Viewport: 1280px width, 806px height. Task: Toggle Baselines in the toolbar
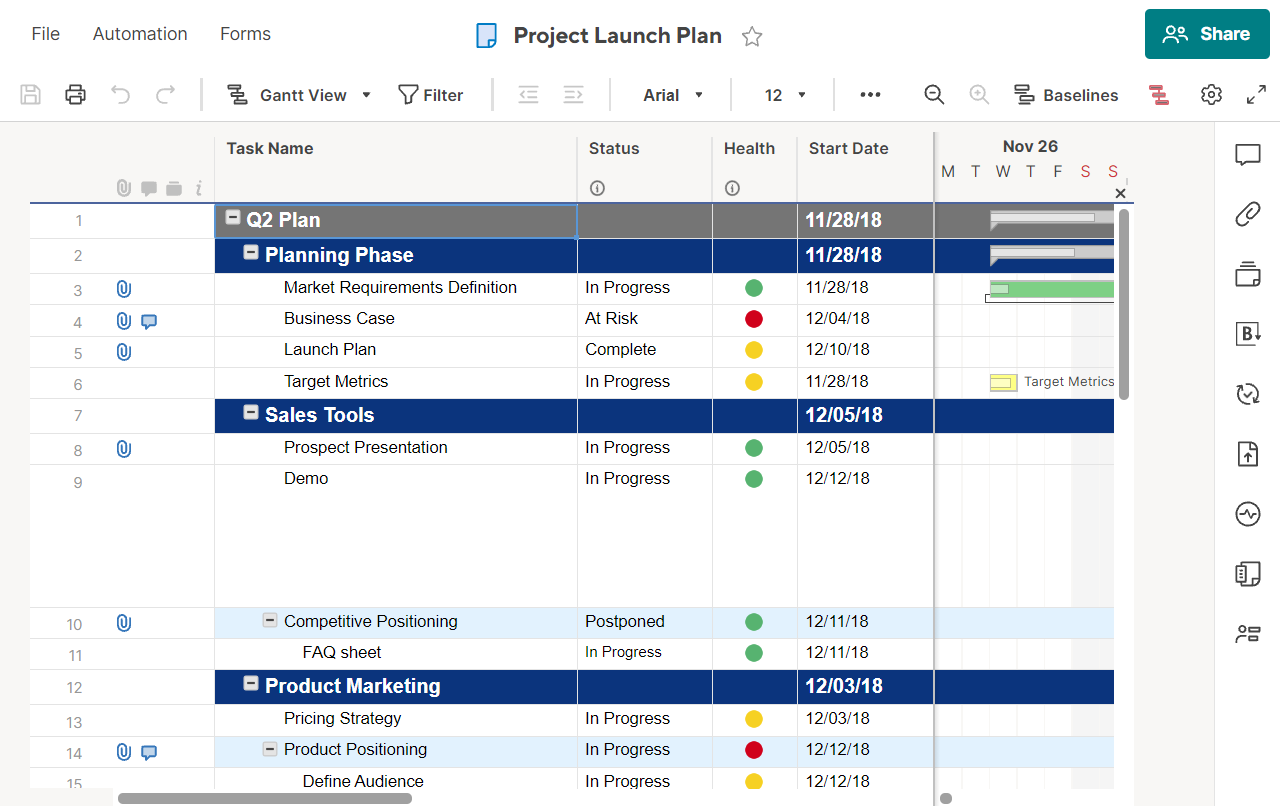1066,95
